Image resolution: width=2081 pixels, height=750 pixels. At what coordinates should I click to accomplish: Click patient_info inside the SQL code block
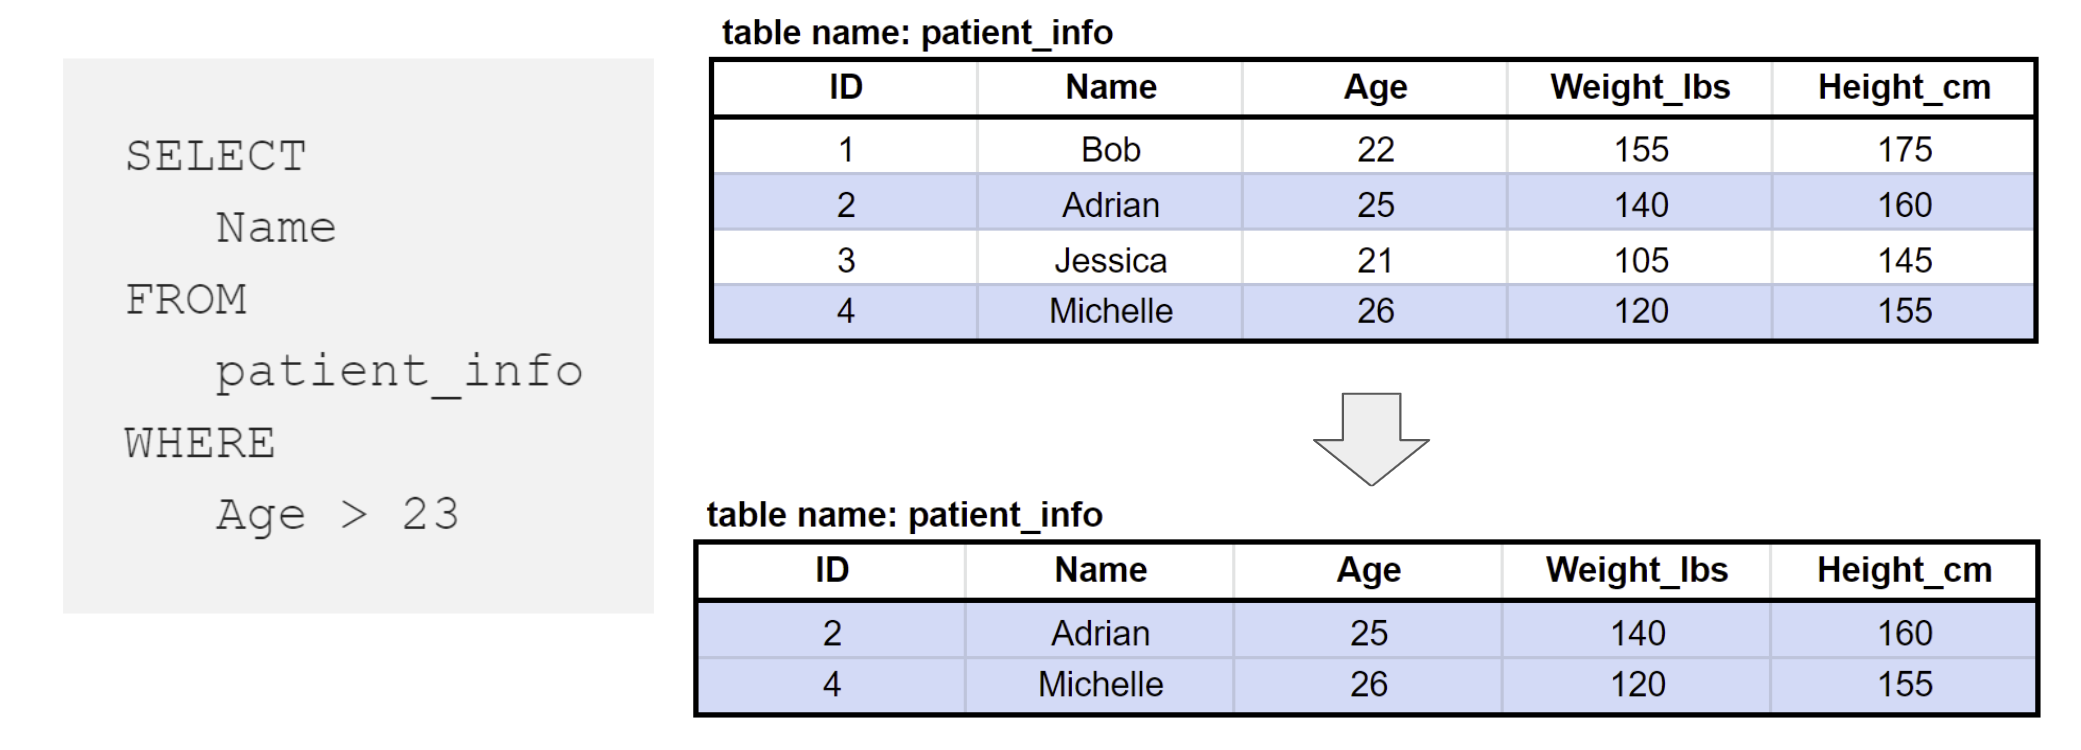coord(399,372)
